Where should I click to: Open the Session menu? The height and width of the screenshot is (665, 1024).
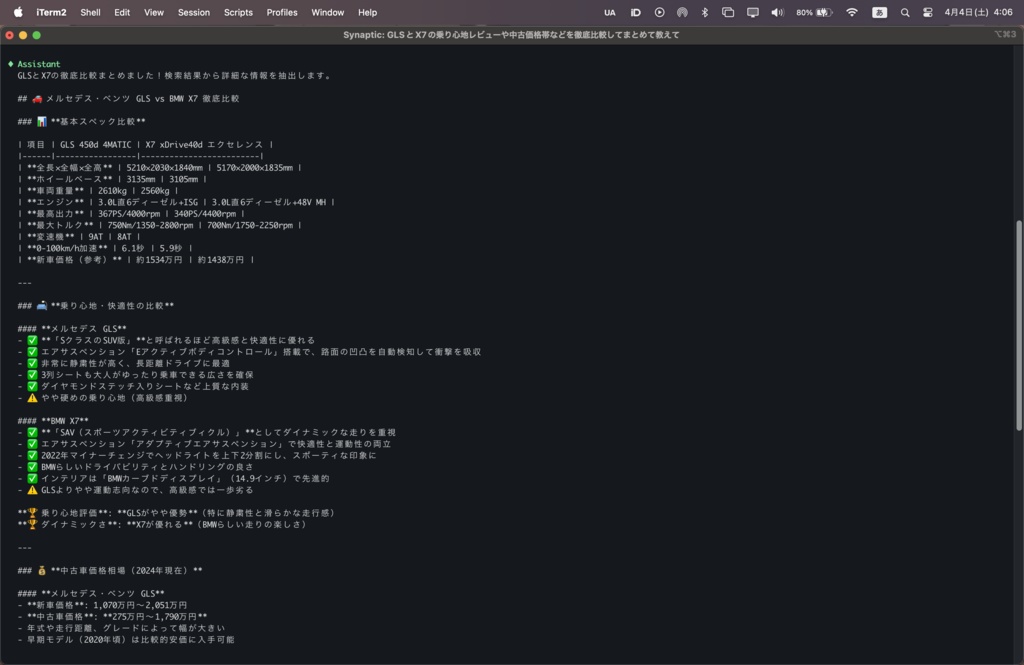click(x=193, y=13)
